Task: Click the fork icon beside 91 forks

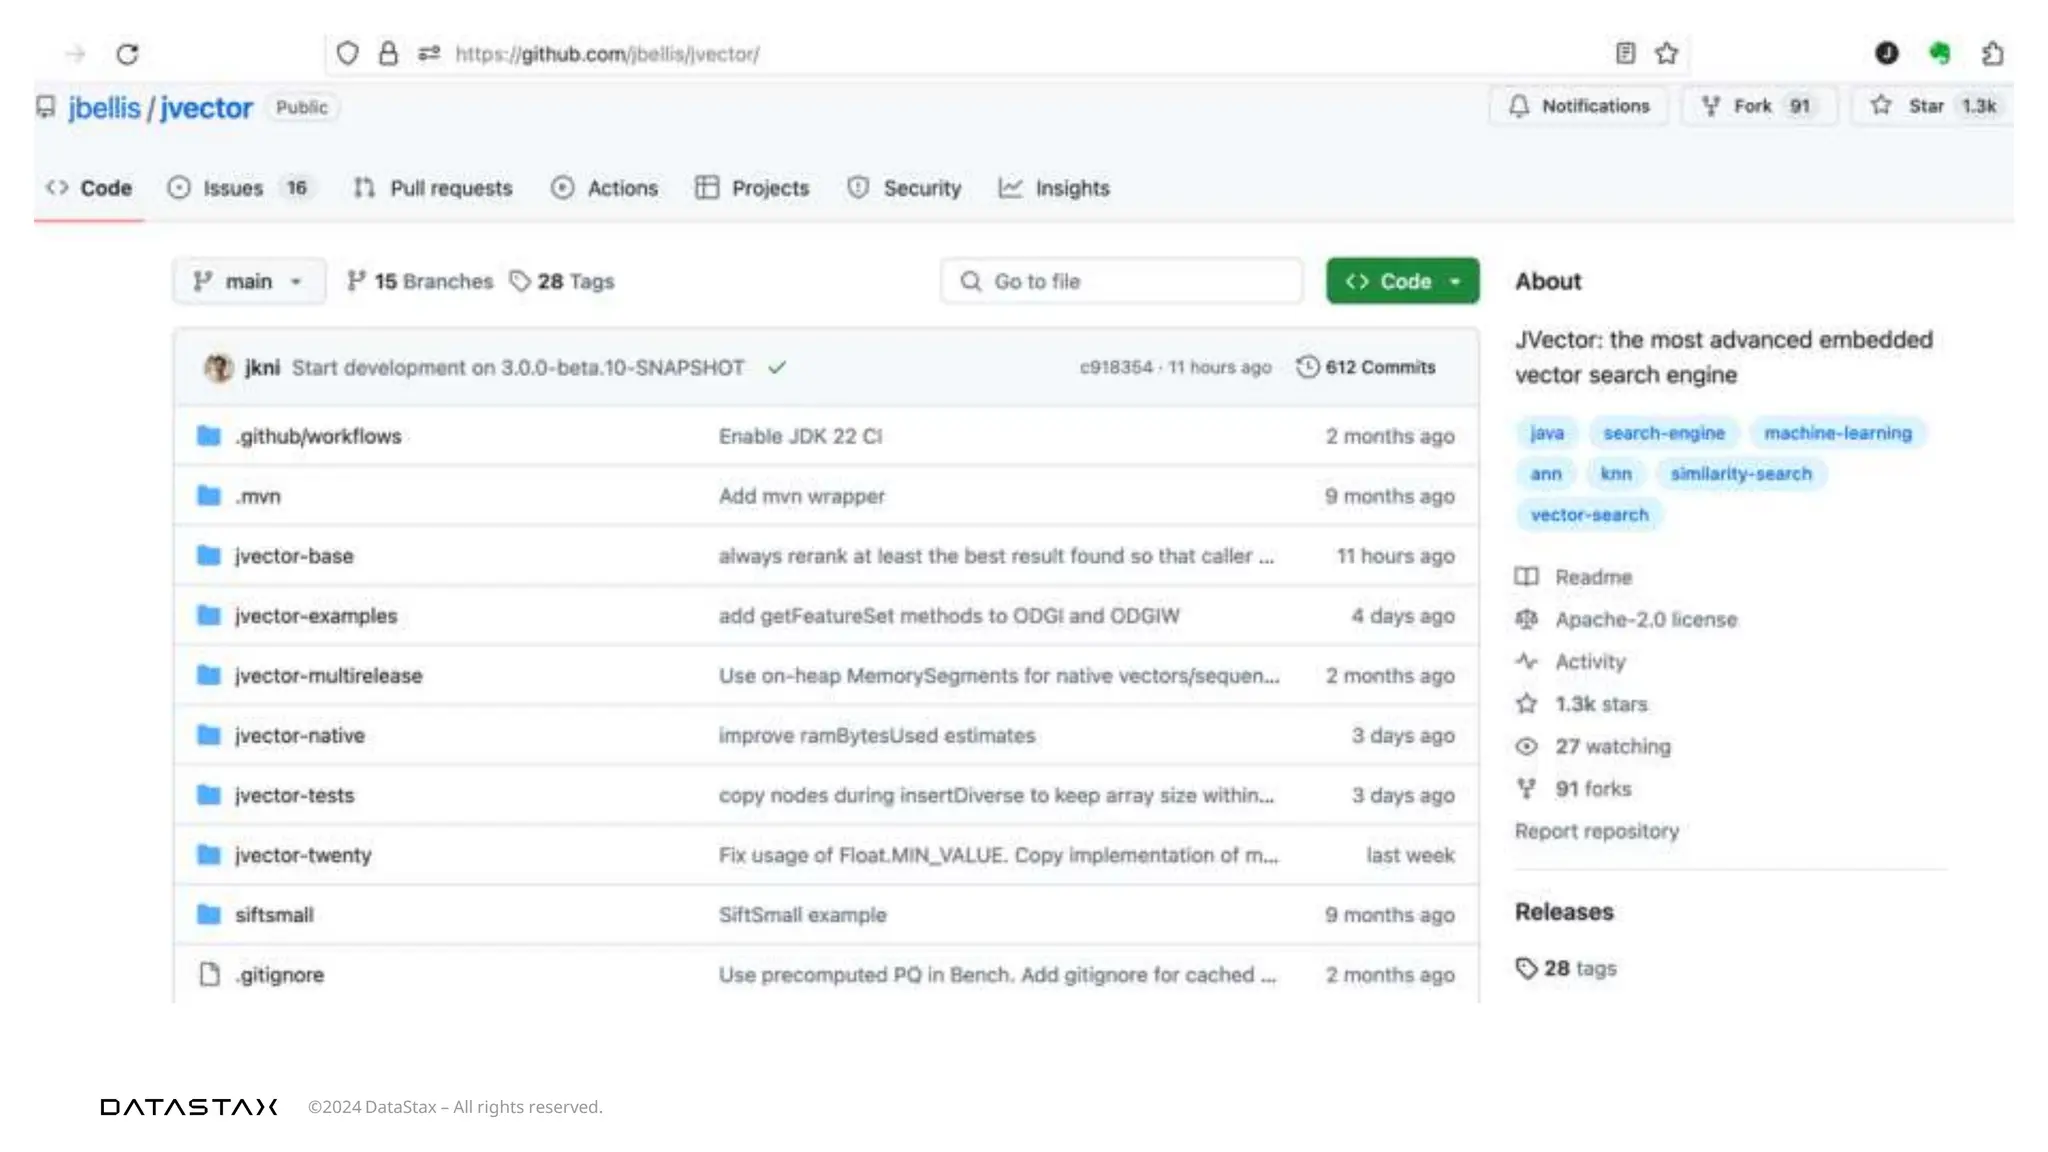Action: click(1526, 789)
